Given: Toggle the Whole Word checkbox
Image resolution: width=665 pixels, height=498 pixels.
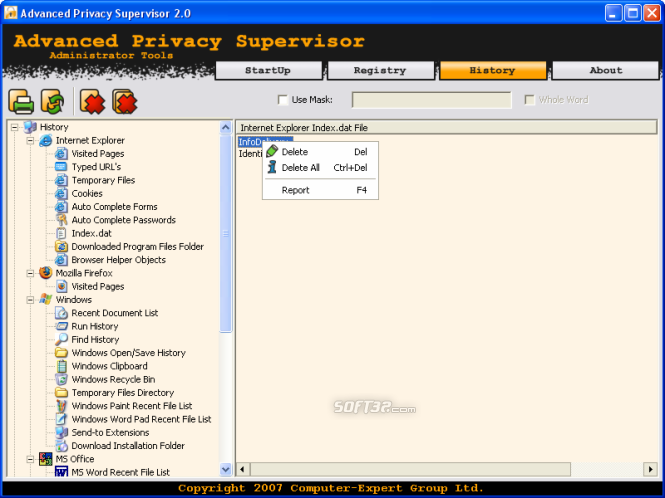Looking at the screenshot, I should tap(529, 100).
